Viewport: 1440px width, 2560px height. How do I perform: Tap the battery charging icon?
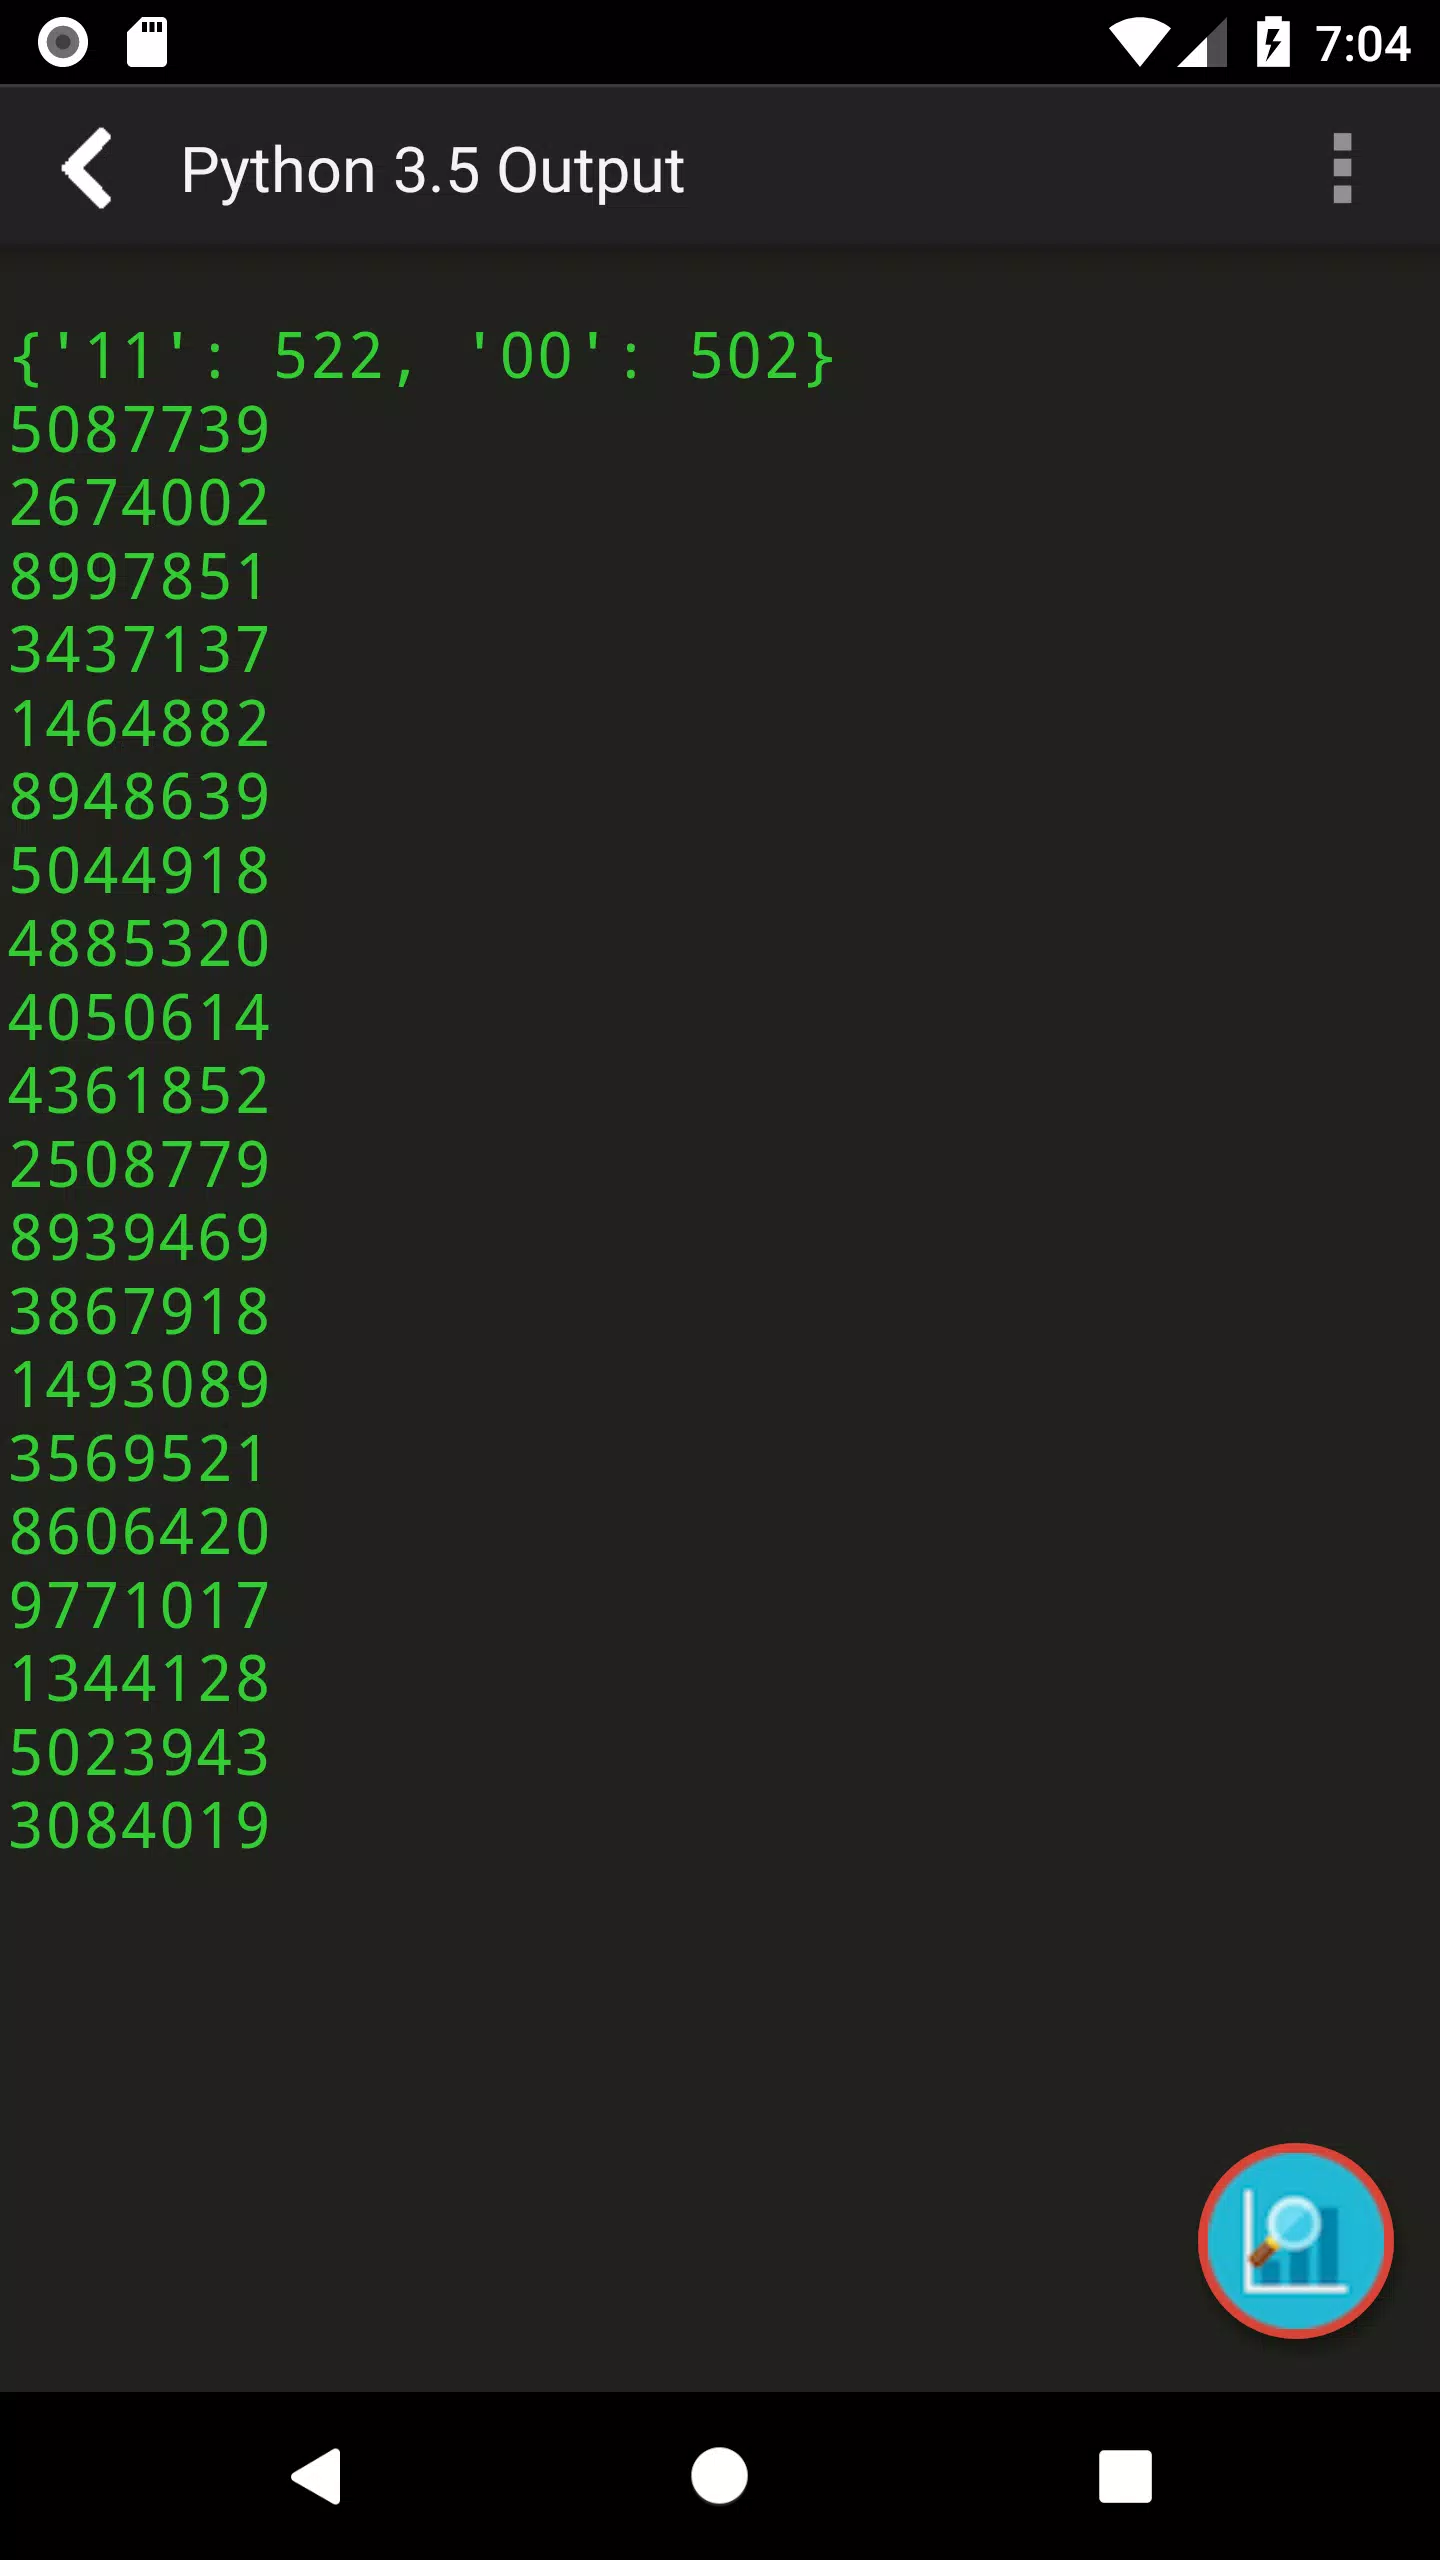1273,42
